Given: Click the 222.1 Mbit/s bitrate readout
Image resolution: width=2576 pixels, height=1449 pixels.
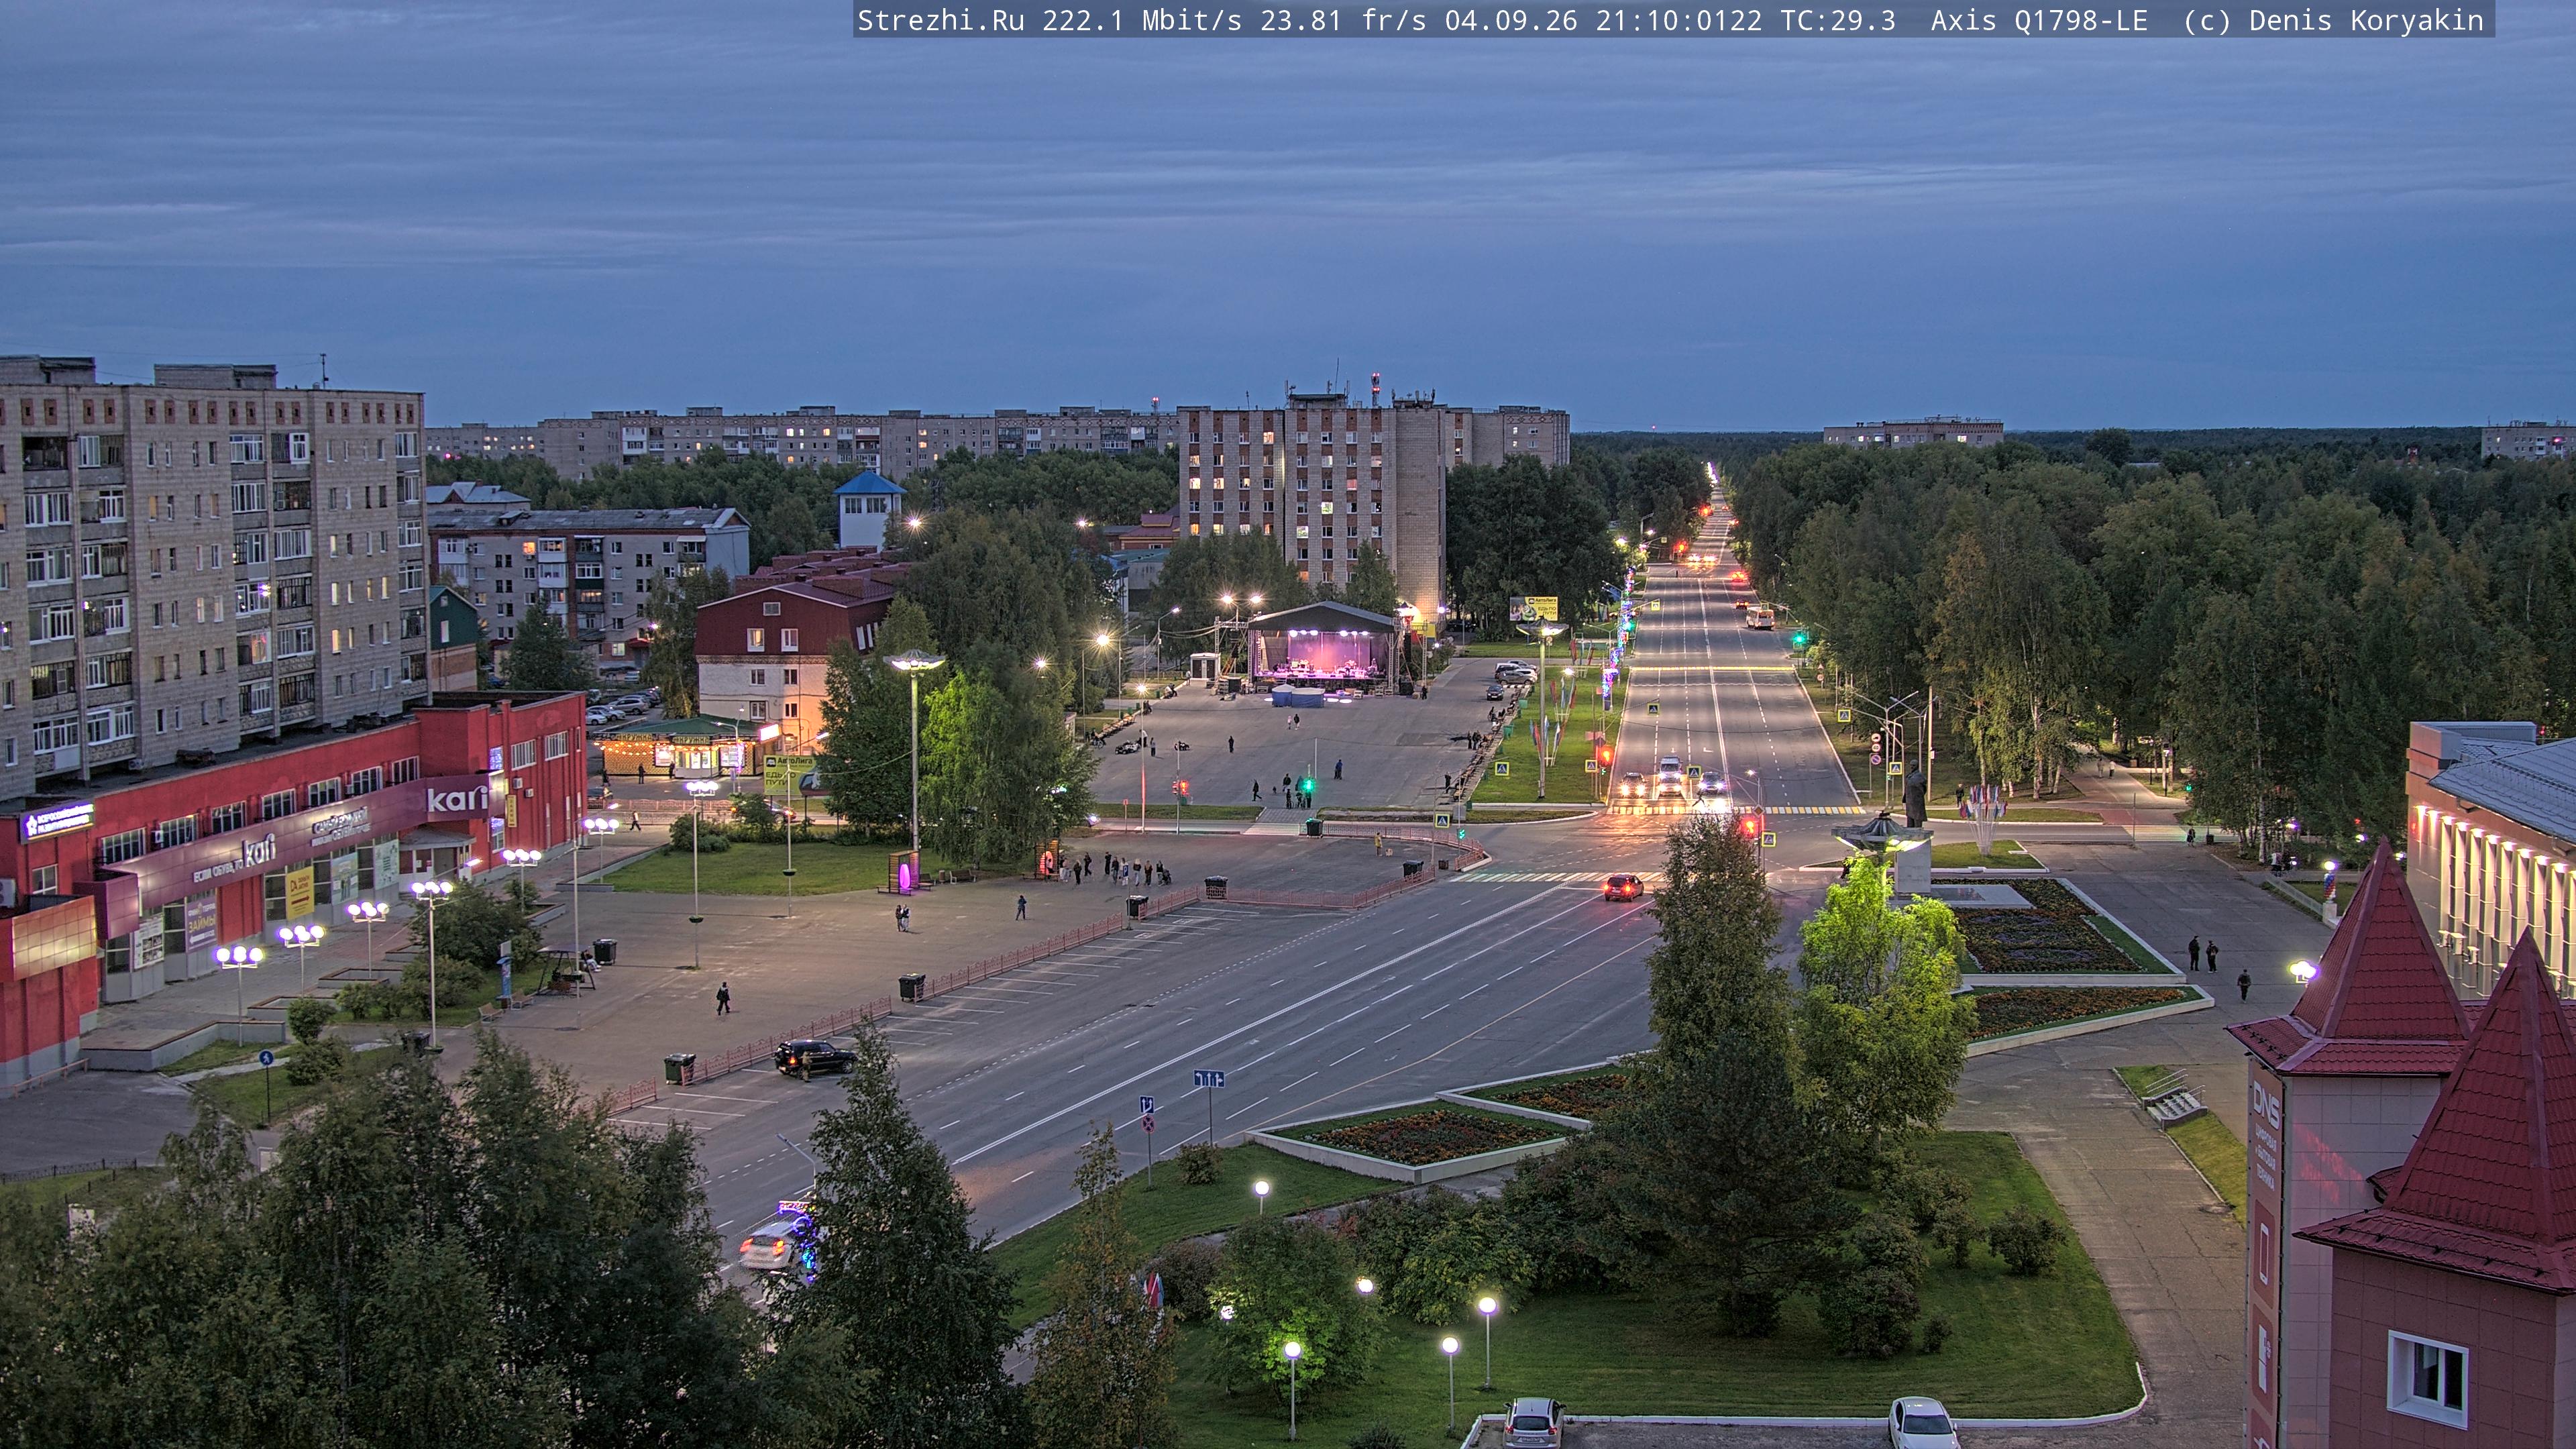Looking at the screenshot, I should click(1141, 20).
